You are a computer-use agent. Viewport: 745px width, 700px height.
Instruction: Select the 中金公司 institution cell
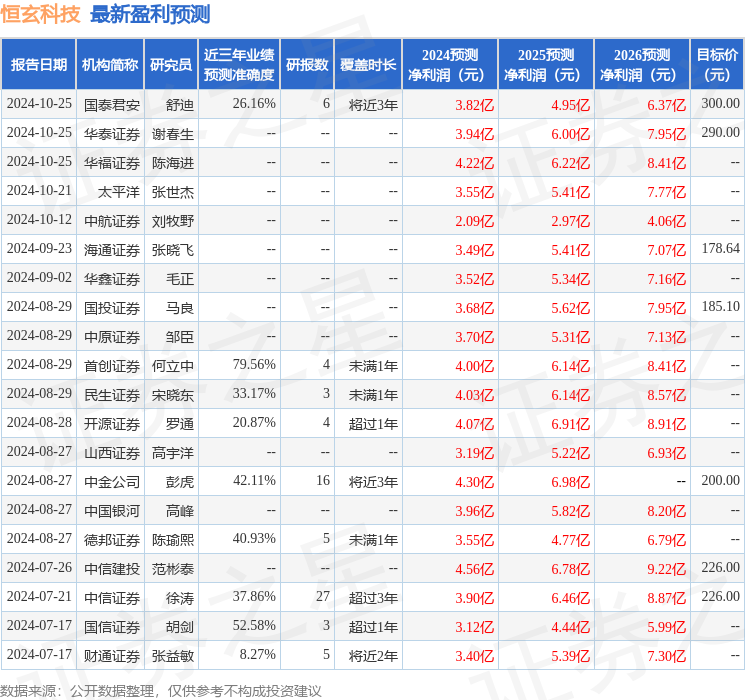click(112, 482)
